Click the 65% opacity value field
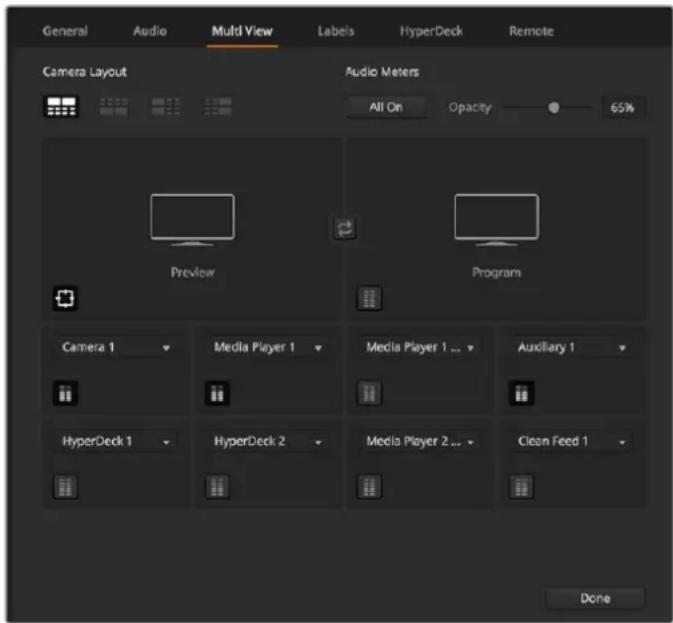Image resolution: width=673 pixels, height=623 pixels. coord(622,107)
